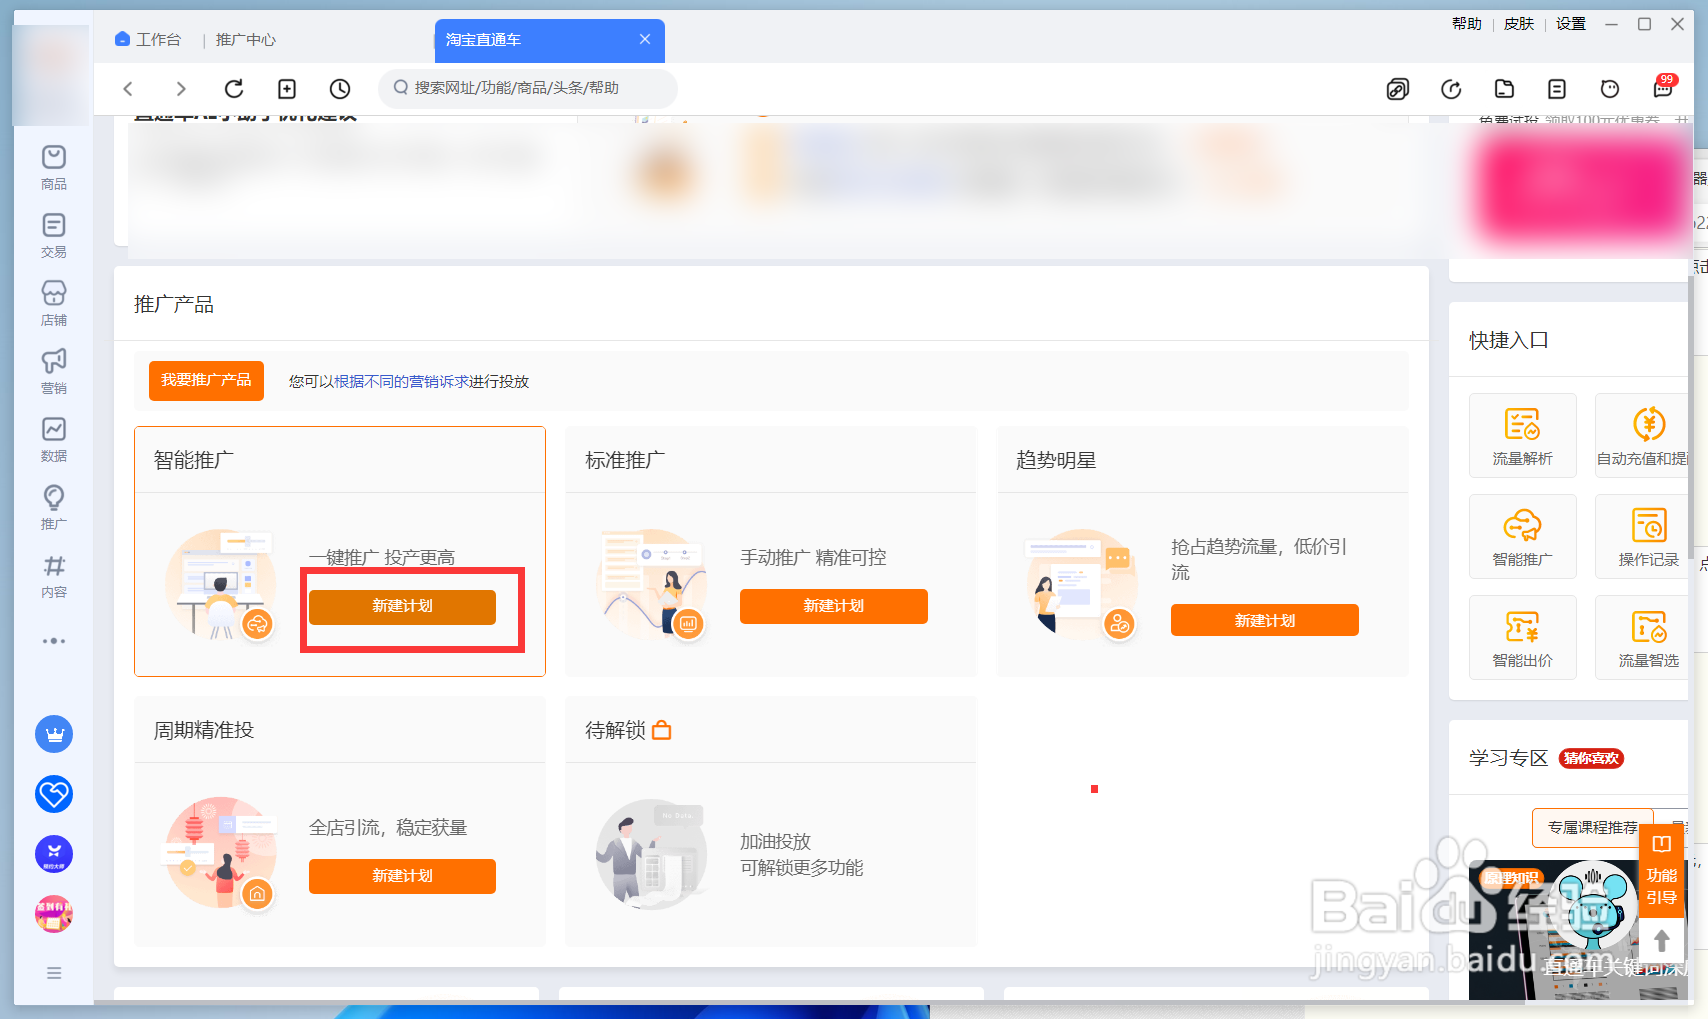Click the pink promotional app icon in sidebar
Viewport: 1708px width, 1019px height.
pyautogui.click(x=54, y=914)
